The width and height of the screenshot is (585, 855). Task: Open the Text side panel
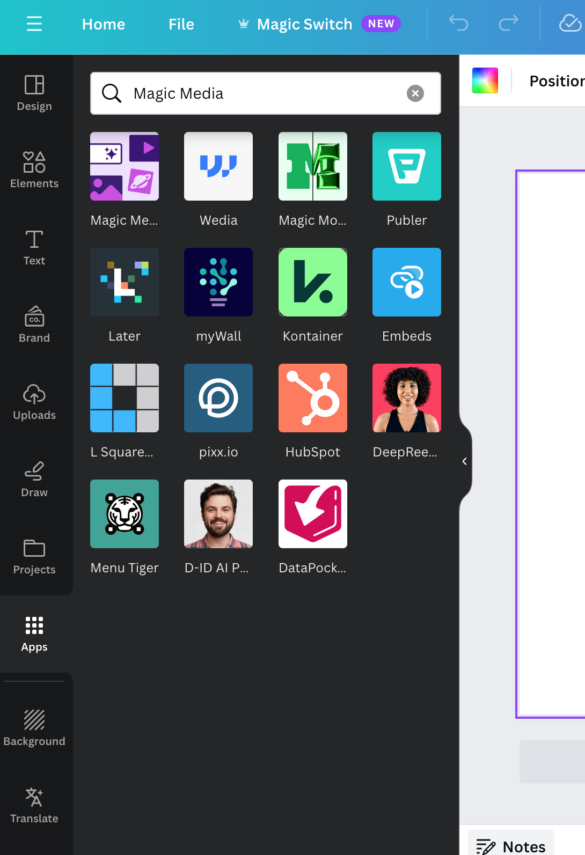(x=34, y=248)
